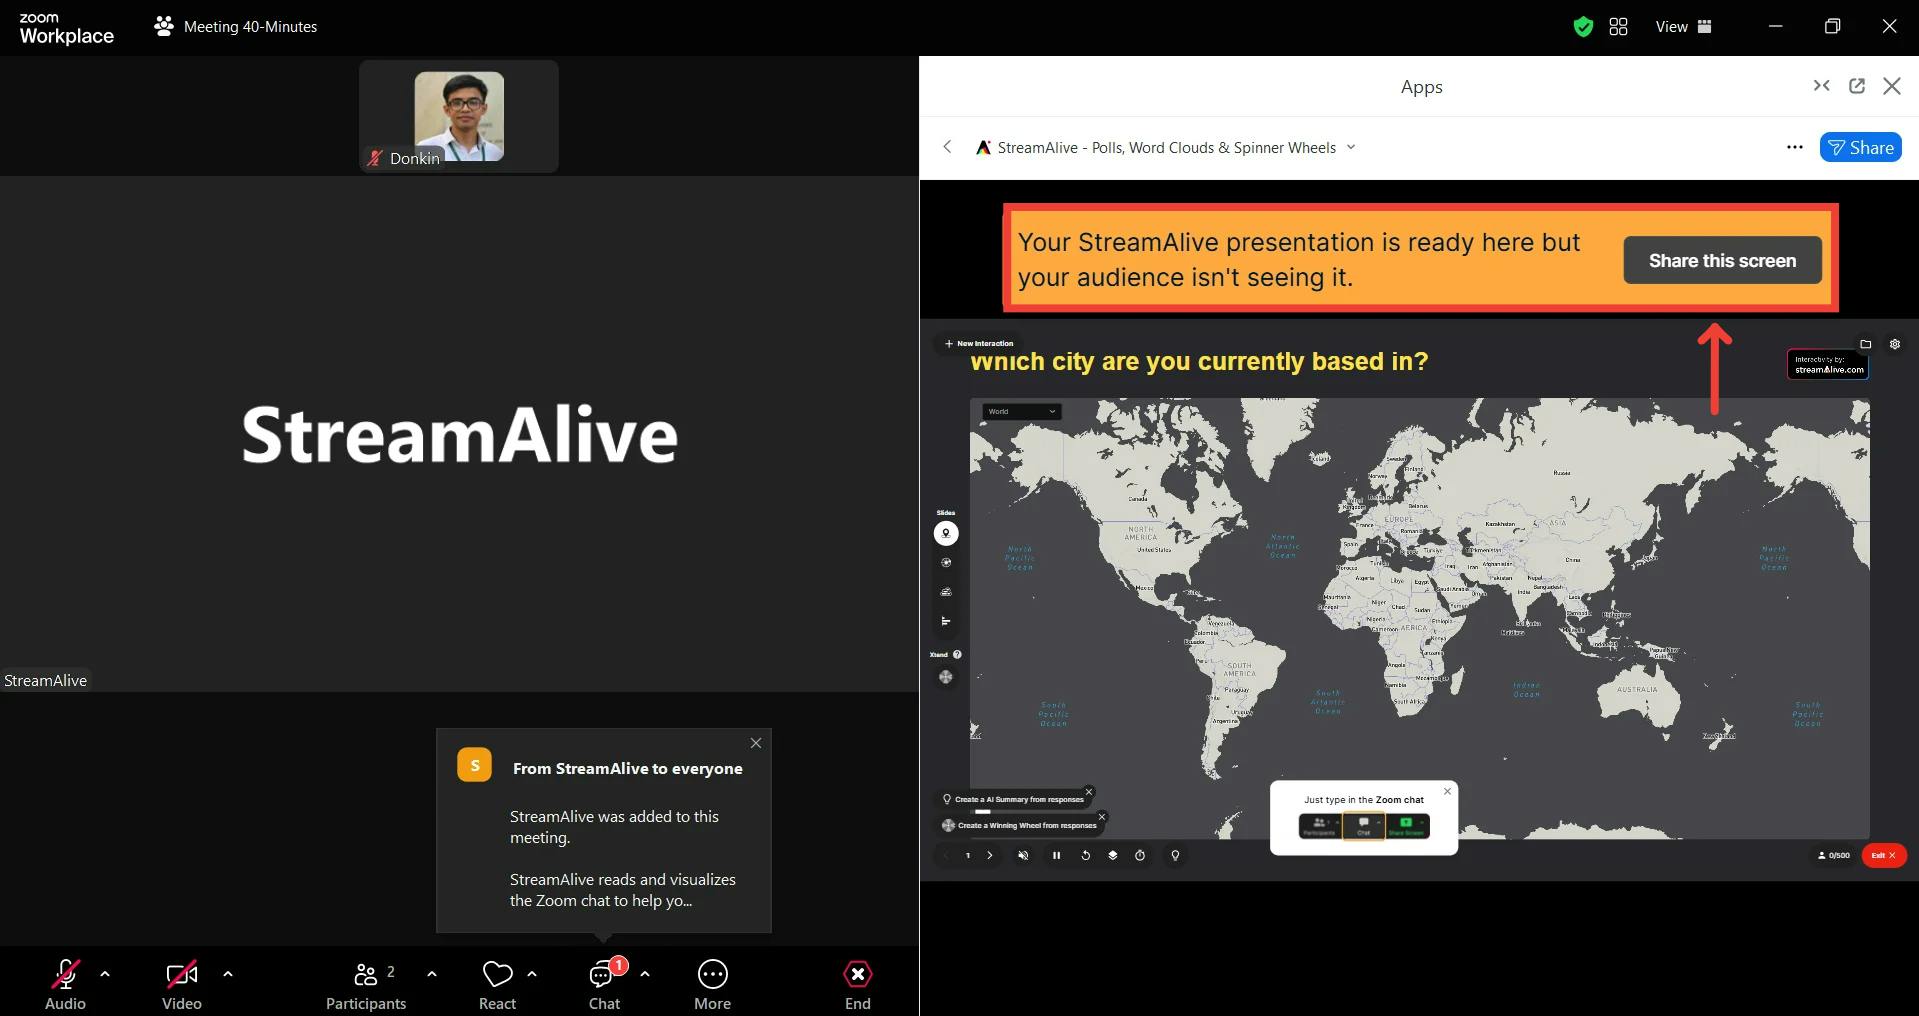Click the lightbulb icon in the bottom toolbar
Screen dimensions: 1919x1016
tap(1175, 856)
